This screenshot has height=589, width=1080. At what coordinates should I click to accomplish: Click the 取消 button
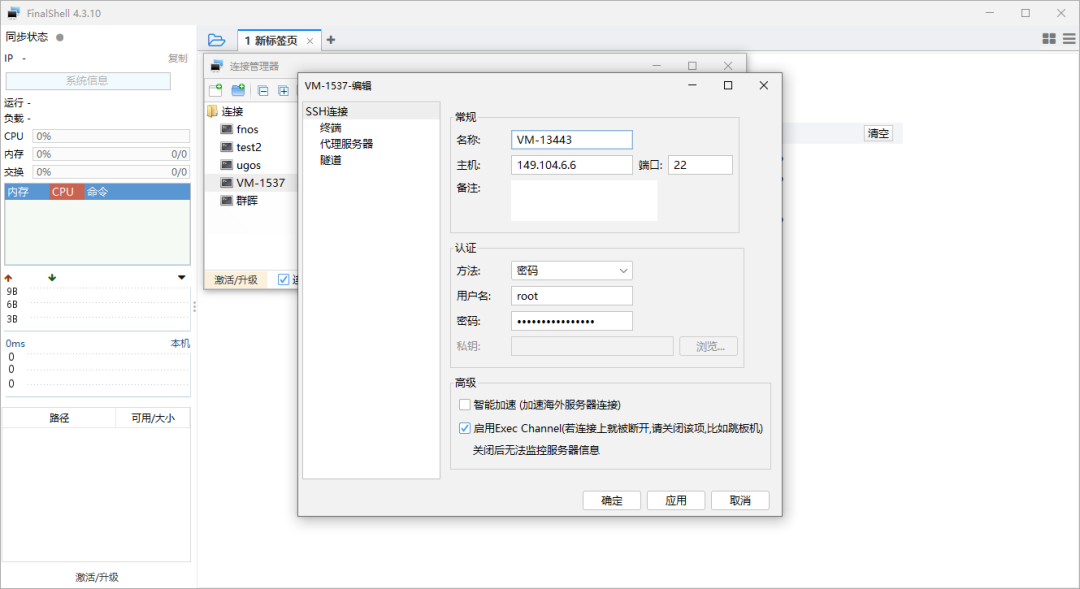(x=740, y=500)
